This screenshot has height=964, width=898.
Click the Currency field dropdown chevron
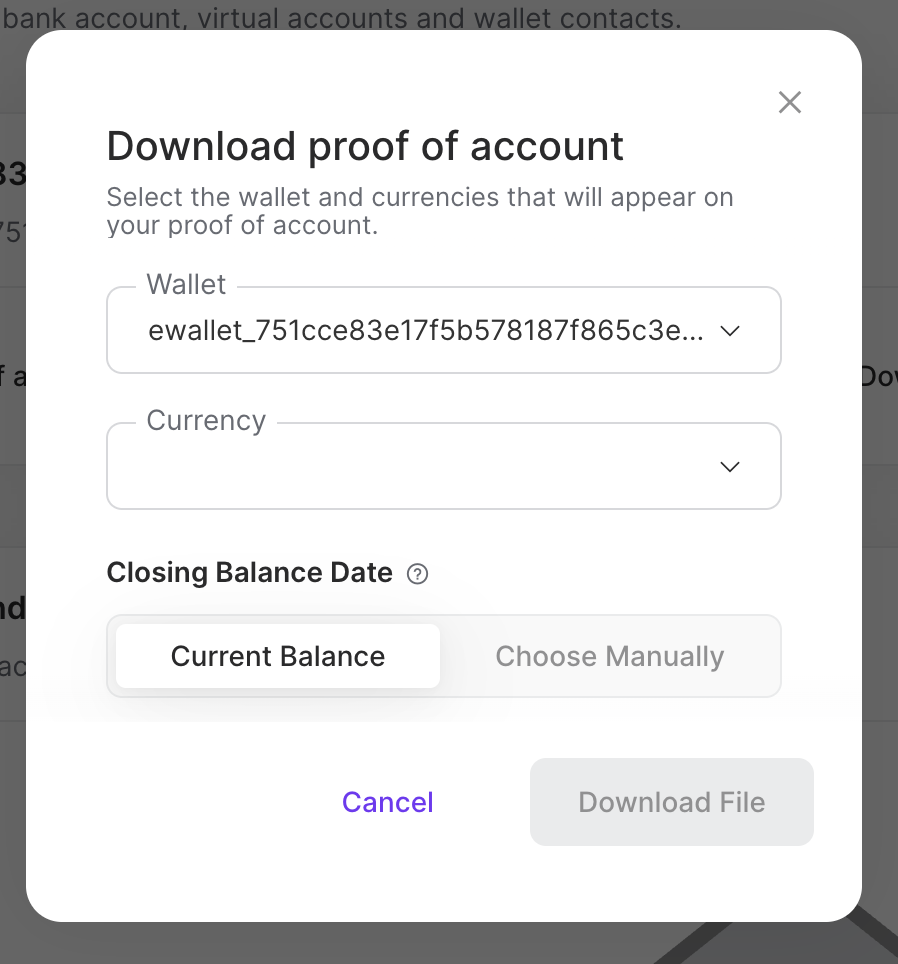729,466
